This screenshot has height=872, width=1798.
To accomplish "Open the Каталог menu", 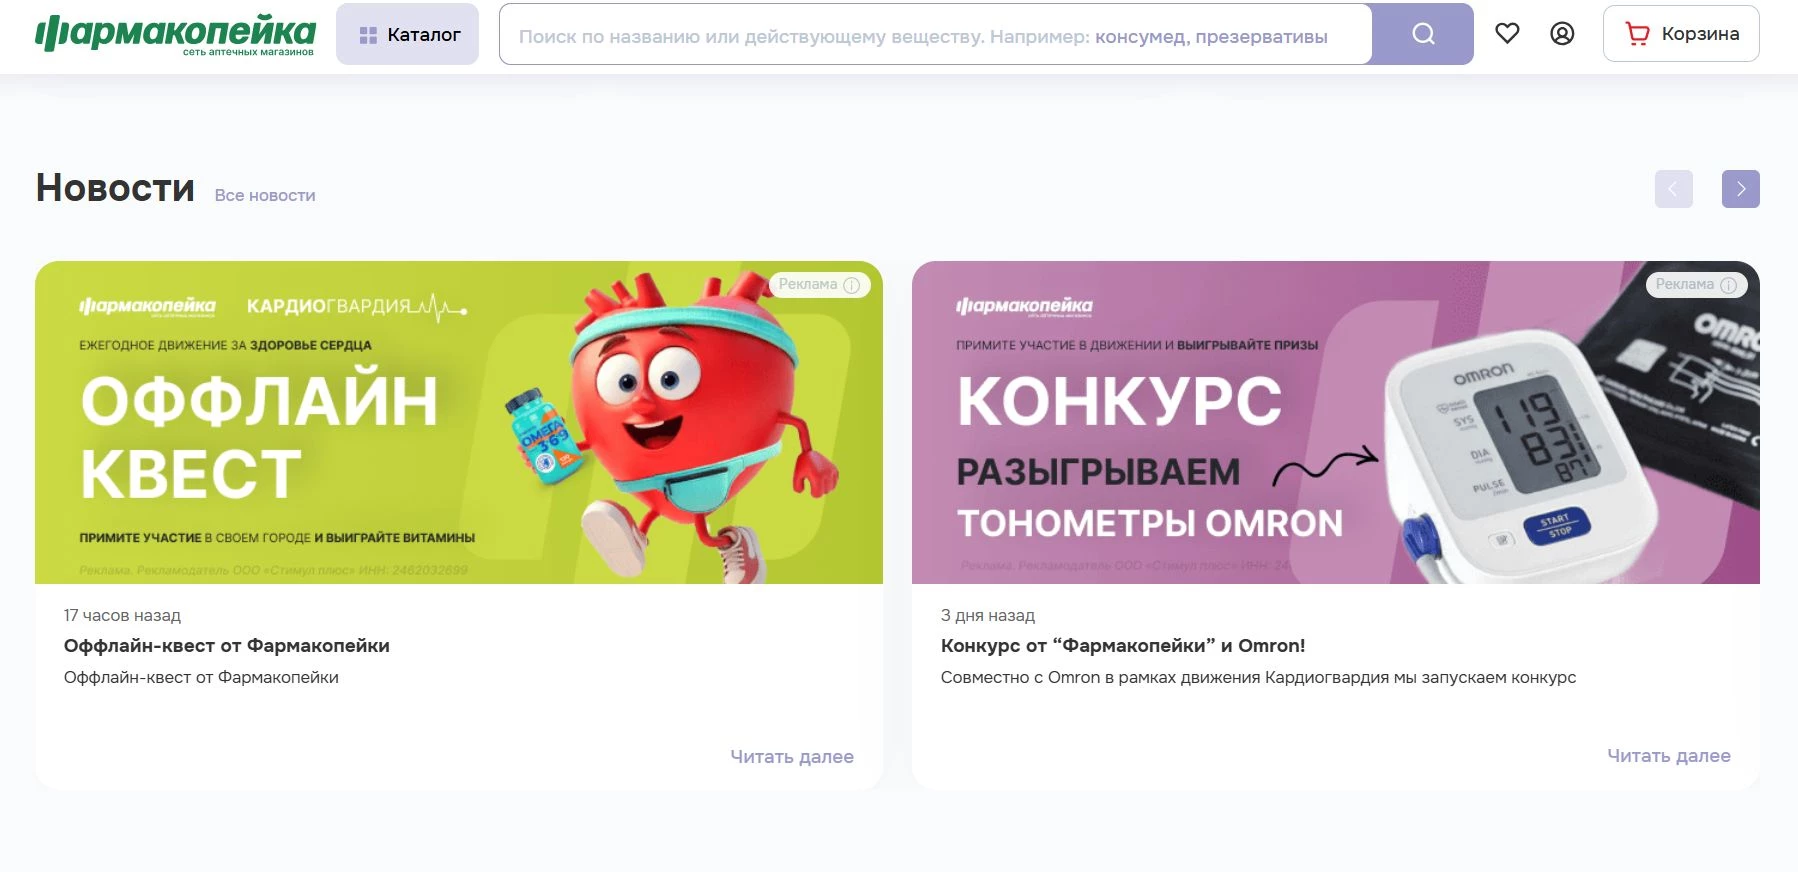I will click(407, 34).
